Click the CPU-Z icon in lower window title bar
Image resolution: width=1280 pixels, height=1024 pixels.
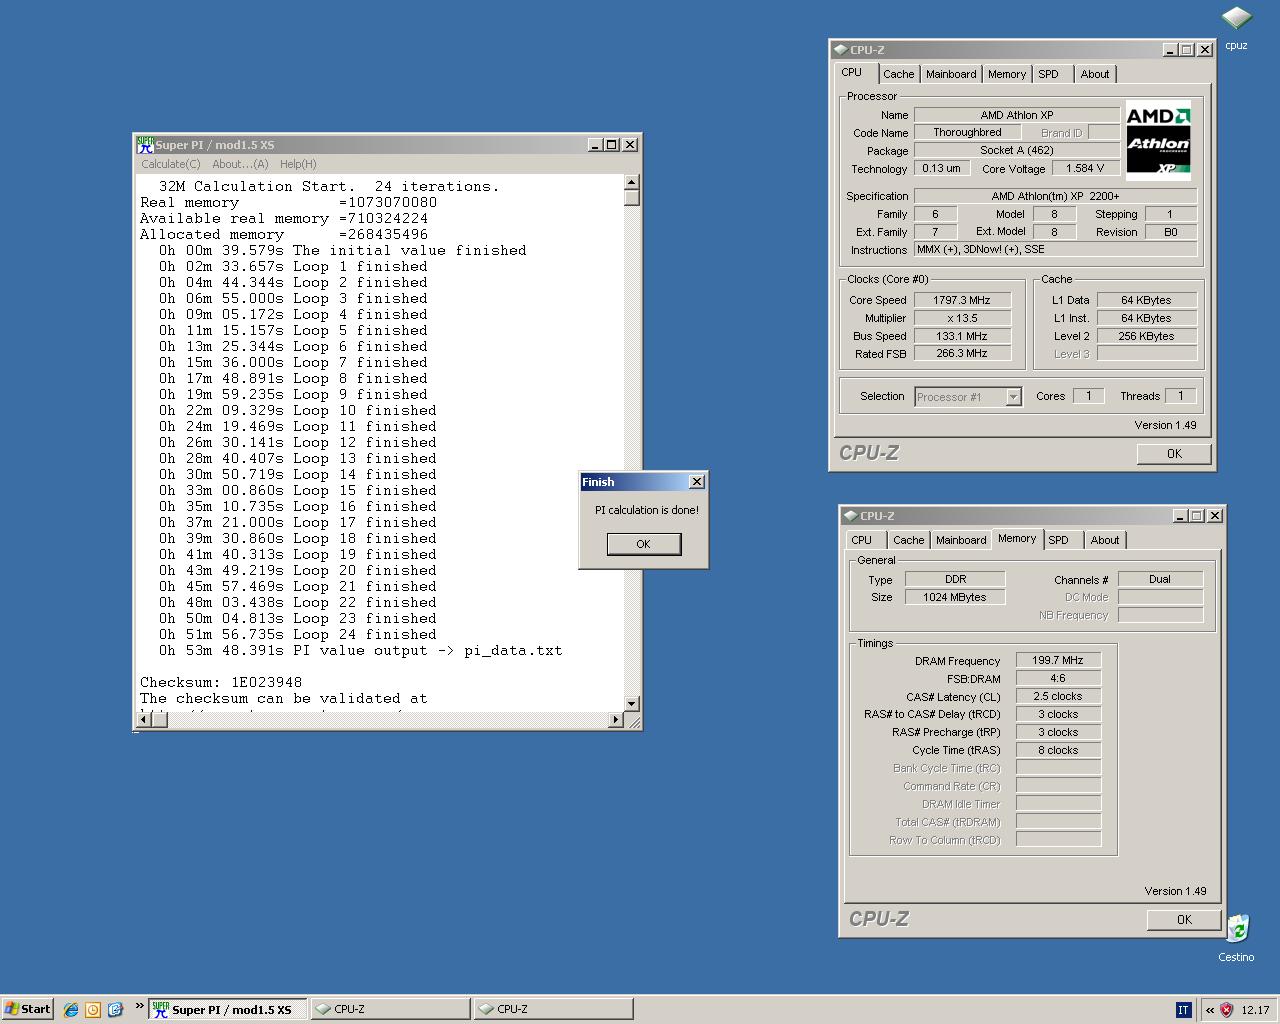pyautogui.click(x=850, y=515)
